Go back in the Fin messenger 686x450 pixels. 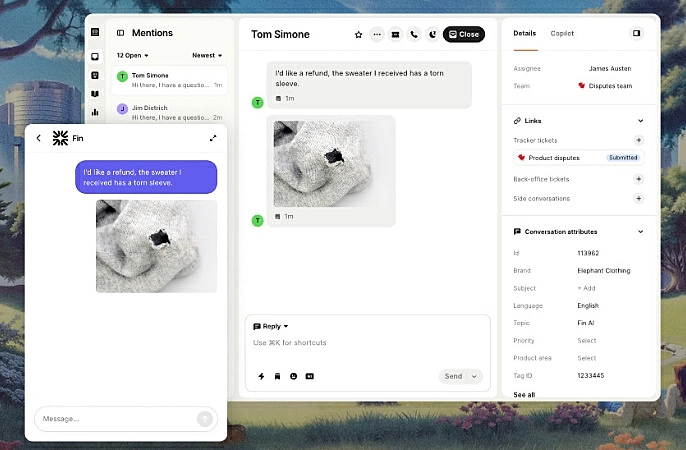tap(39, 138)
